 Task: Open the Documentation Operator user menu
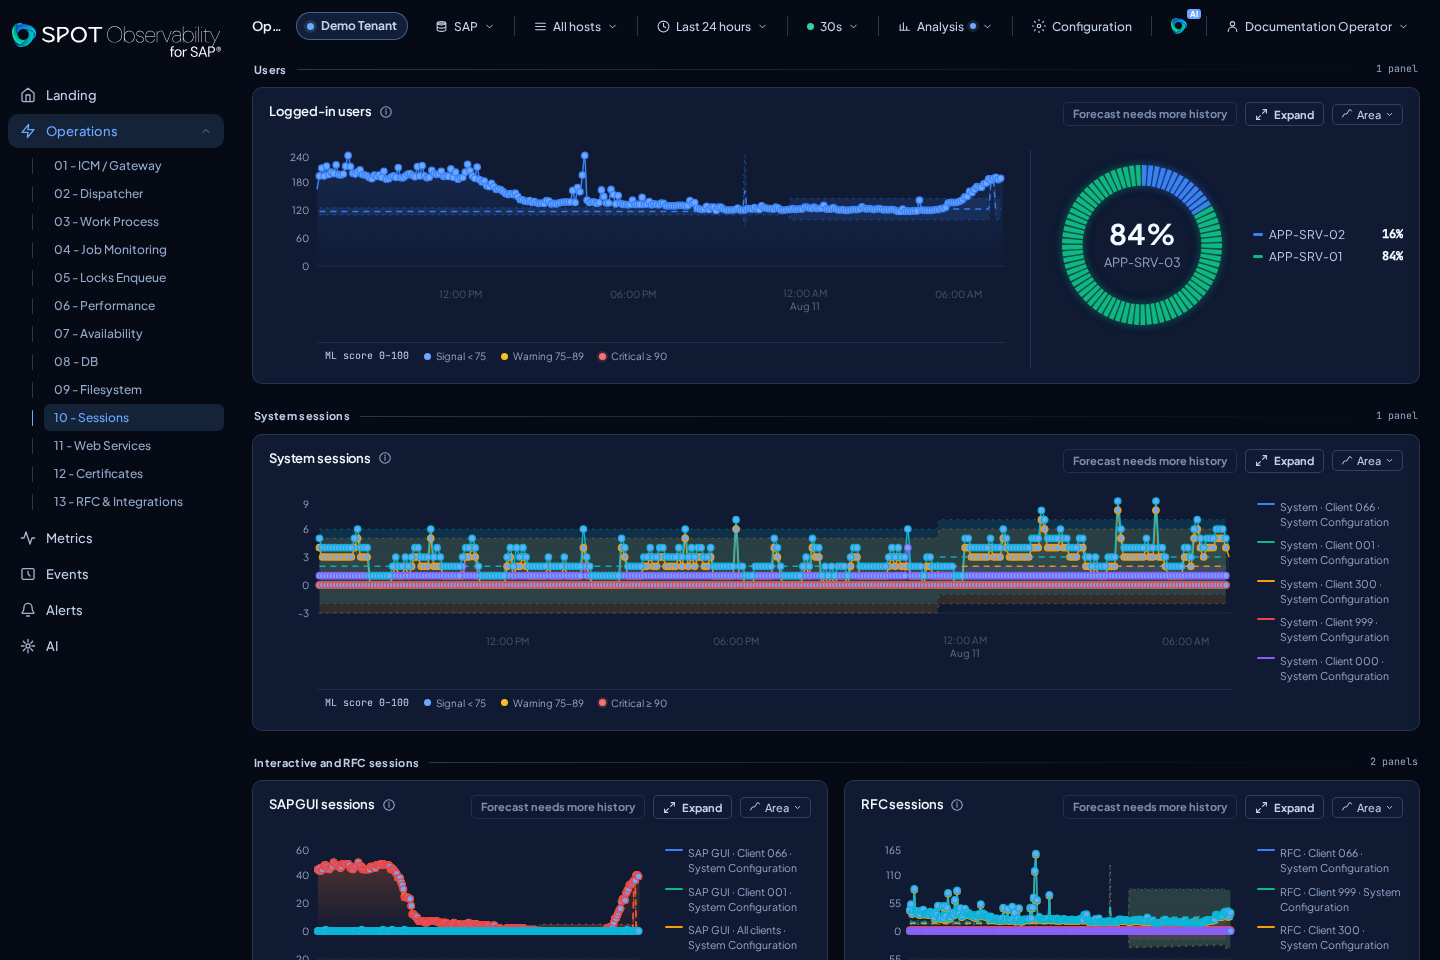pyautogui.click(x=1317, y=27)
